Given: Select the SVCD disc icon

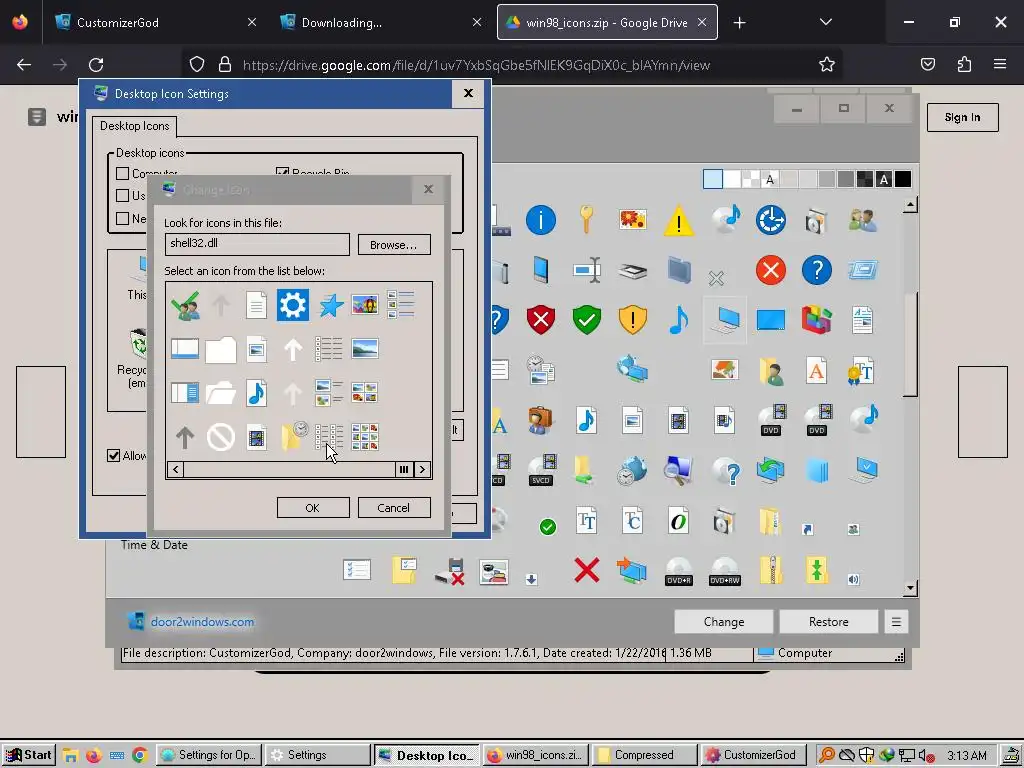Looking at the screenshot, I should 541,470.
